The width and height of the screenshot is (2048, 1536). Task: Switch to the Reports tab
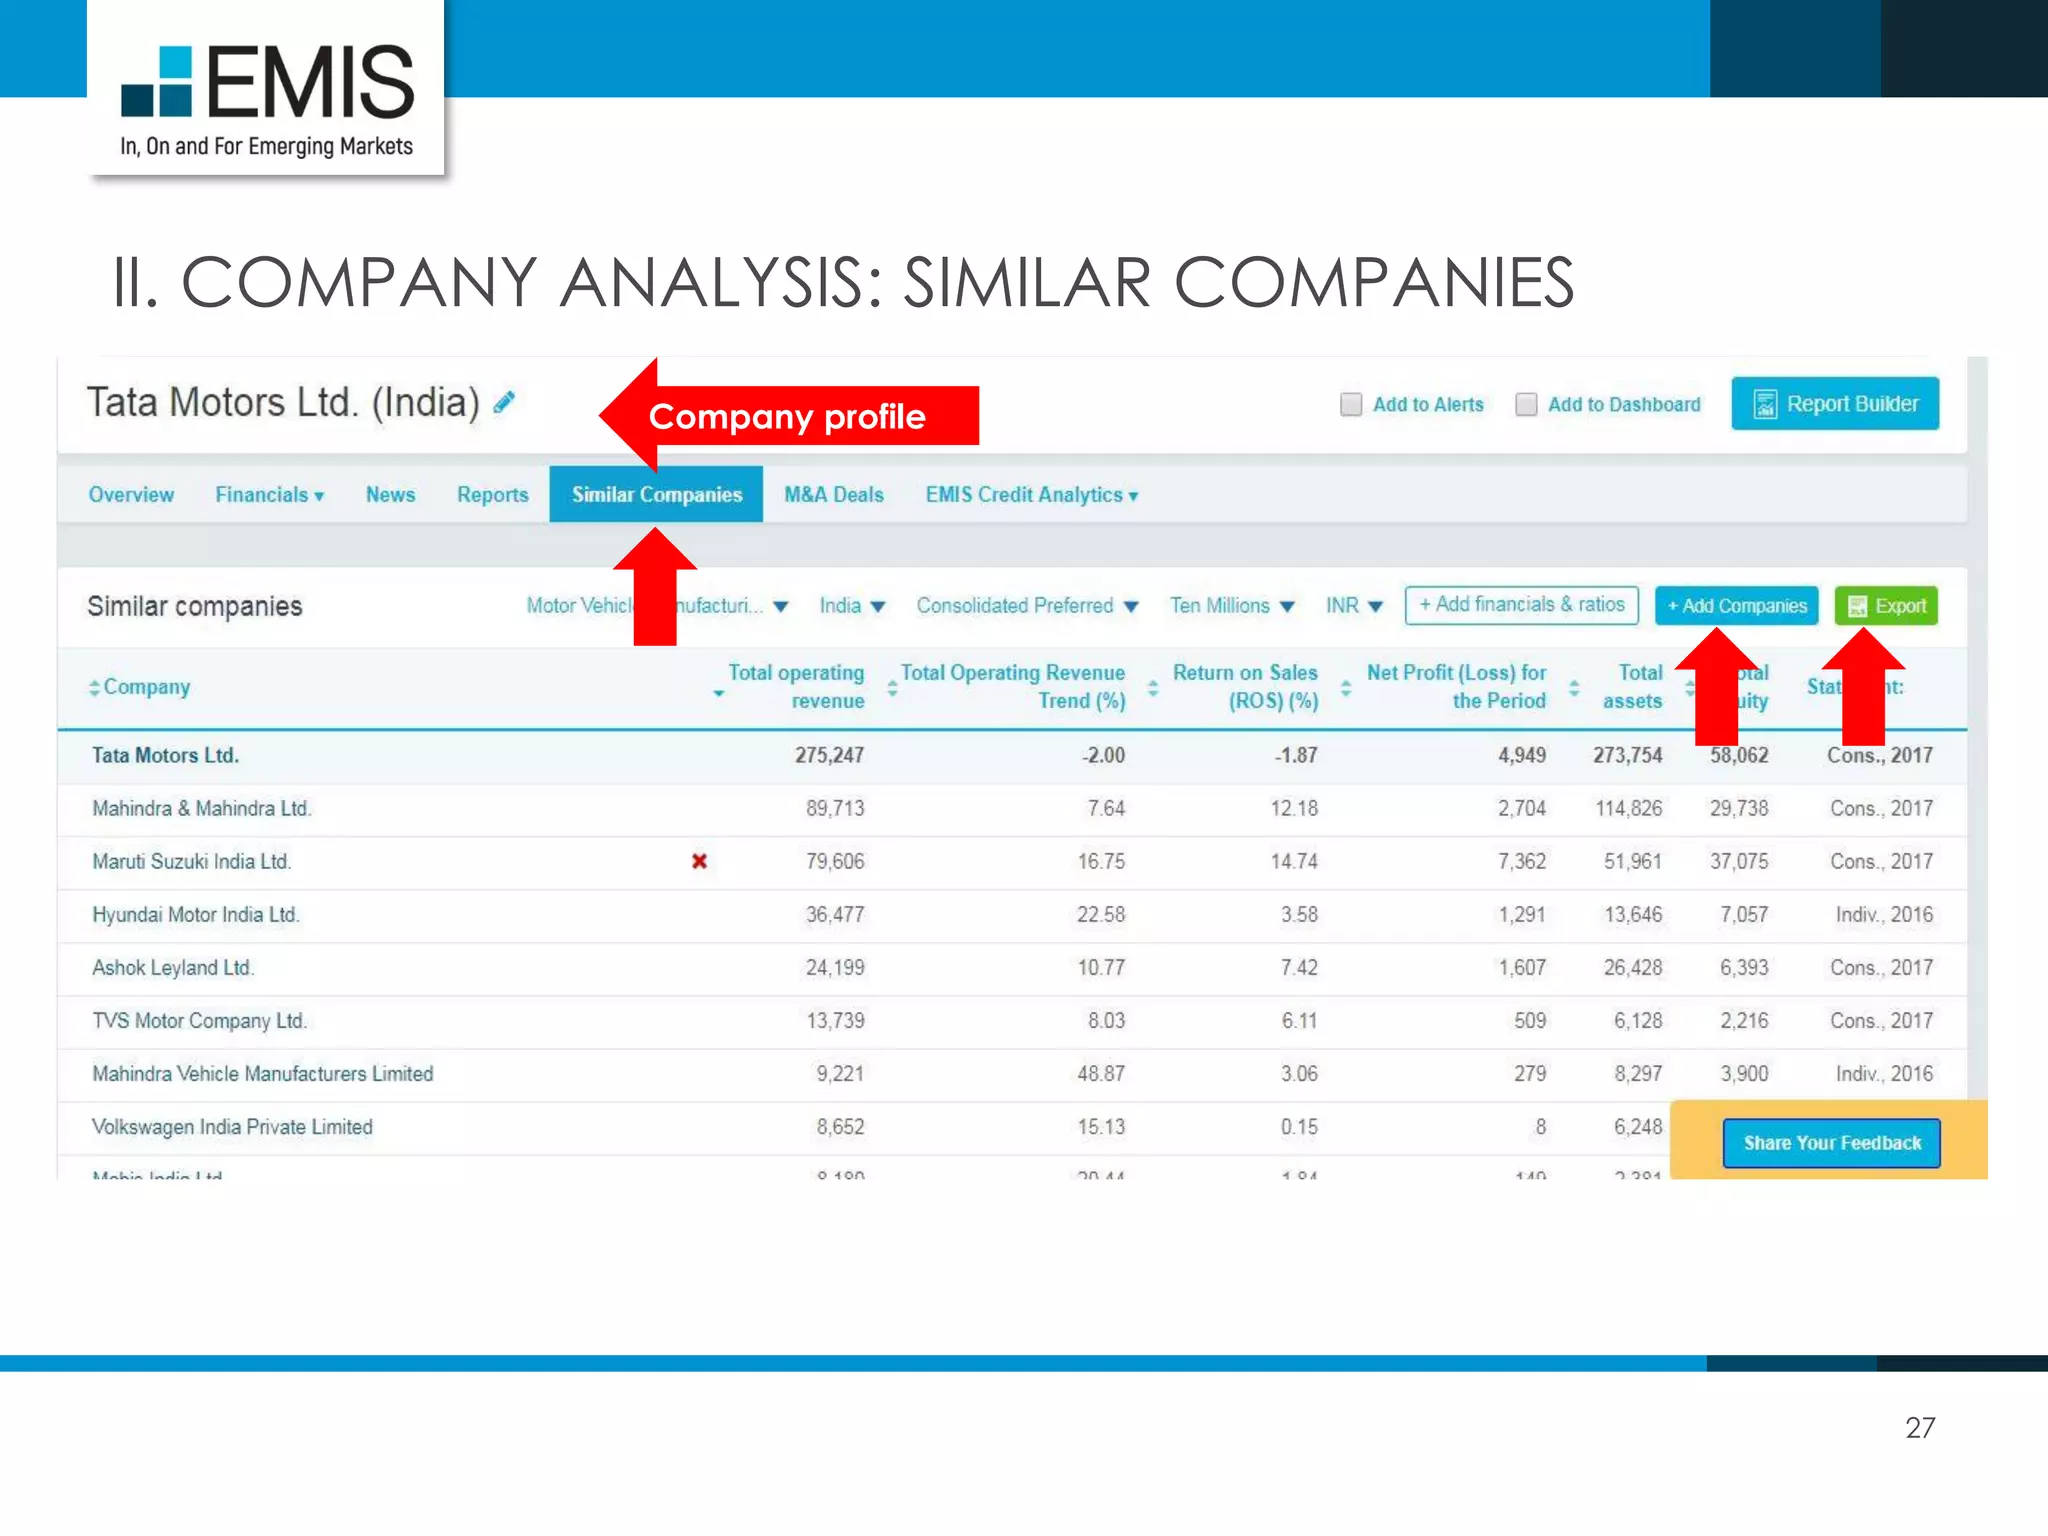pyautogui.click(x=492, y=495)
